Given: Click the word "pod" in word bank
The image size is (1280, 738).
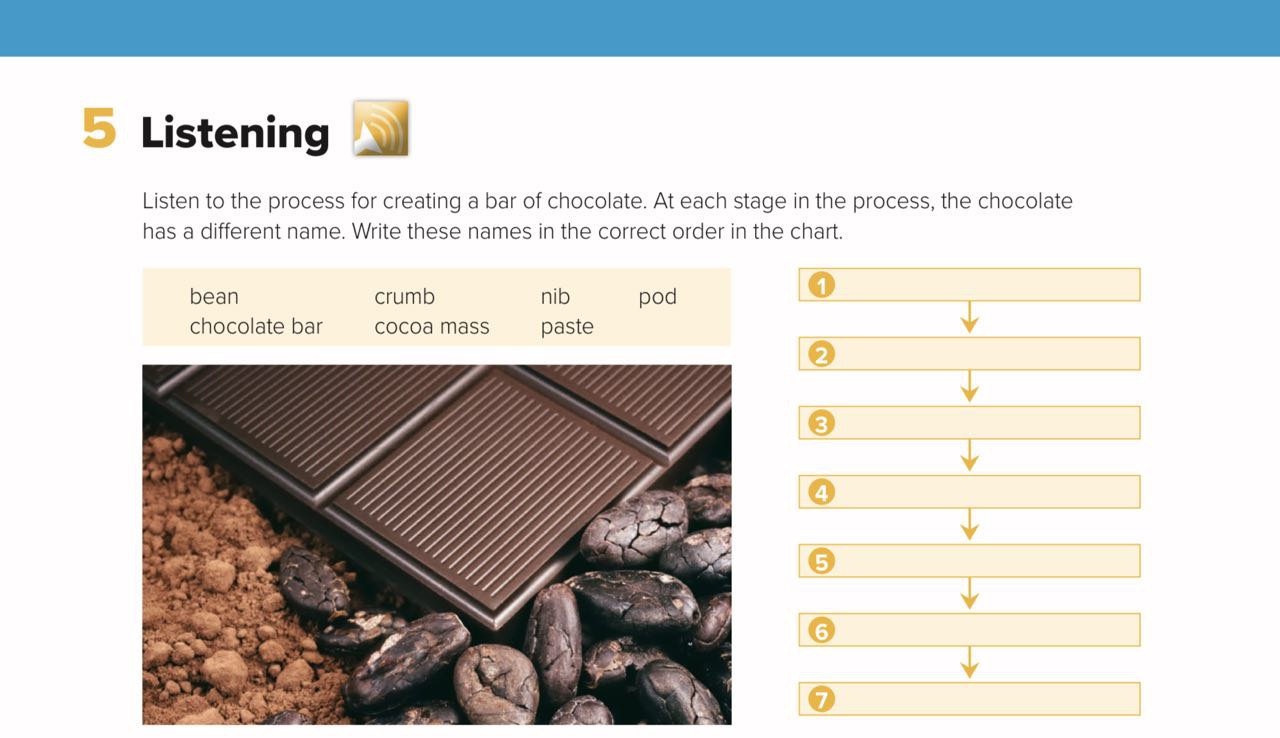Looking at the screenshot, I should click(657, 296).
